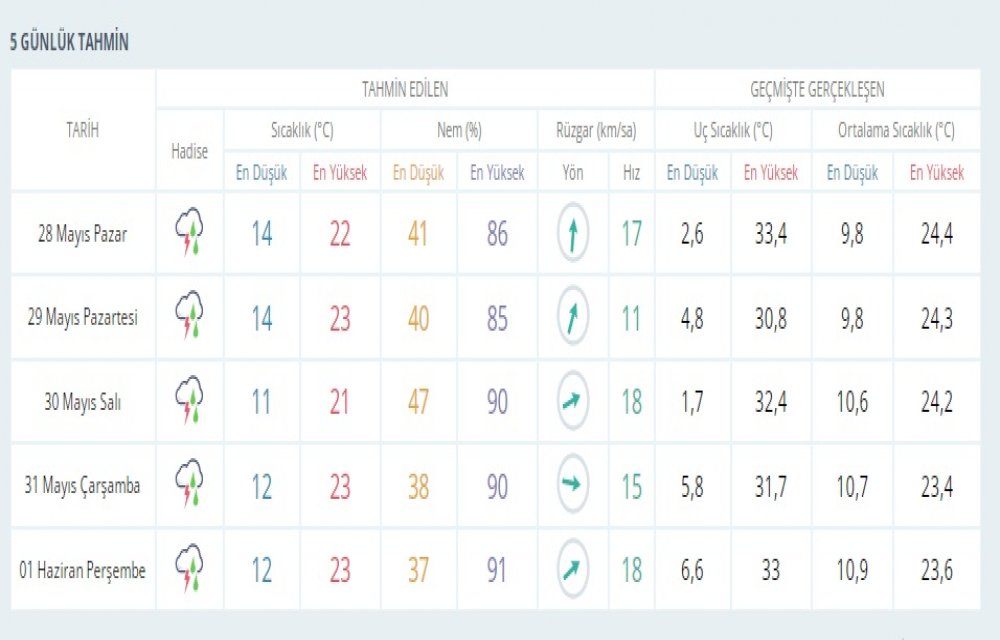Click the thunderstorm icon for 01 Haziran Perşembe

(x=189, y=569)
